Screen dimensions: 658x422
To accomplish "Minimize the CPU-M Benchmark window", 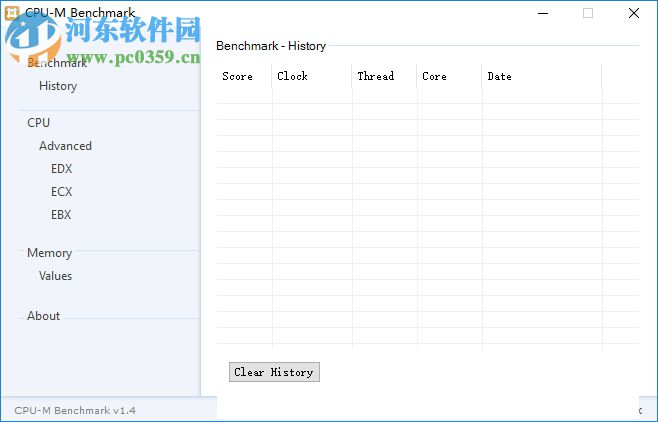I will [543, 13].
